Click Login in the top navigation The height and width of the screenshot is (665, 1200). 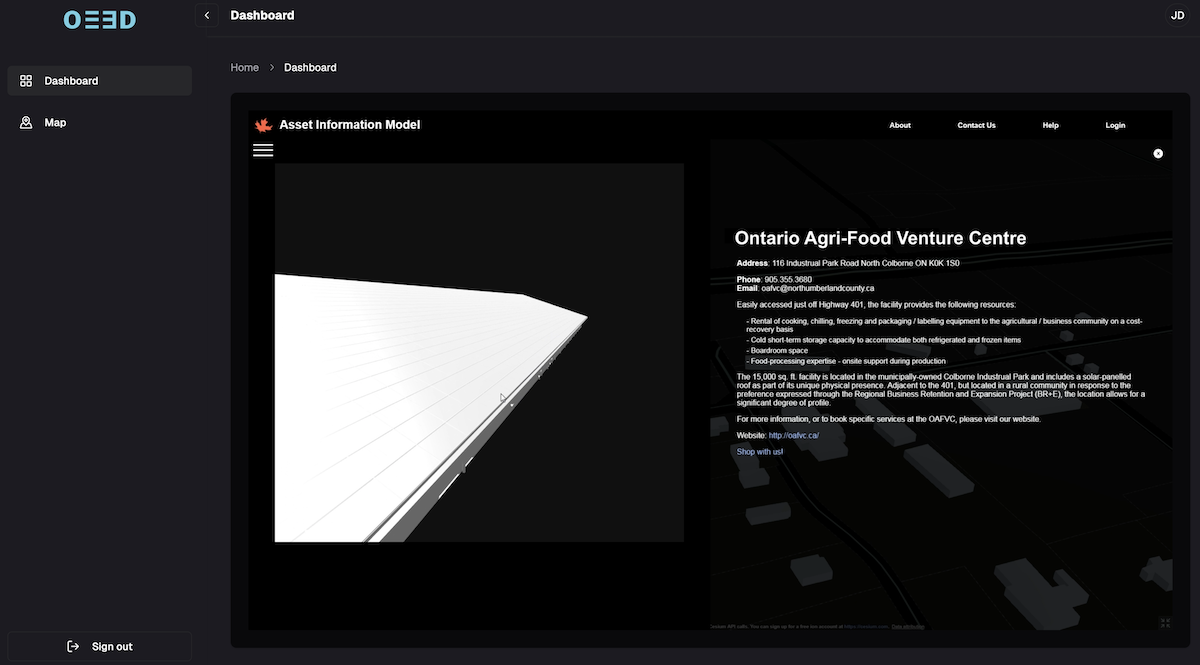1115,125
